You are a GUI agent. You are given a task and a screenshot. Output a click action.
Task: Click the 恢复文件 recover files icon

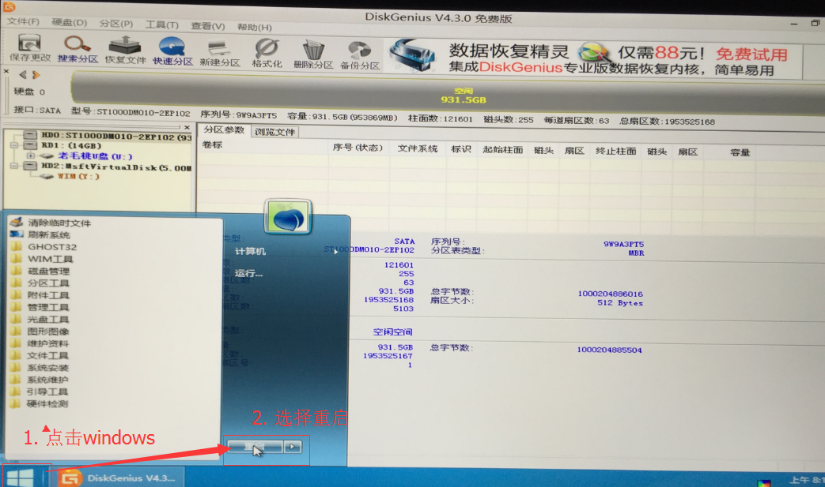[125, 49]
